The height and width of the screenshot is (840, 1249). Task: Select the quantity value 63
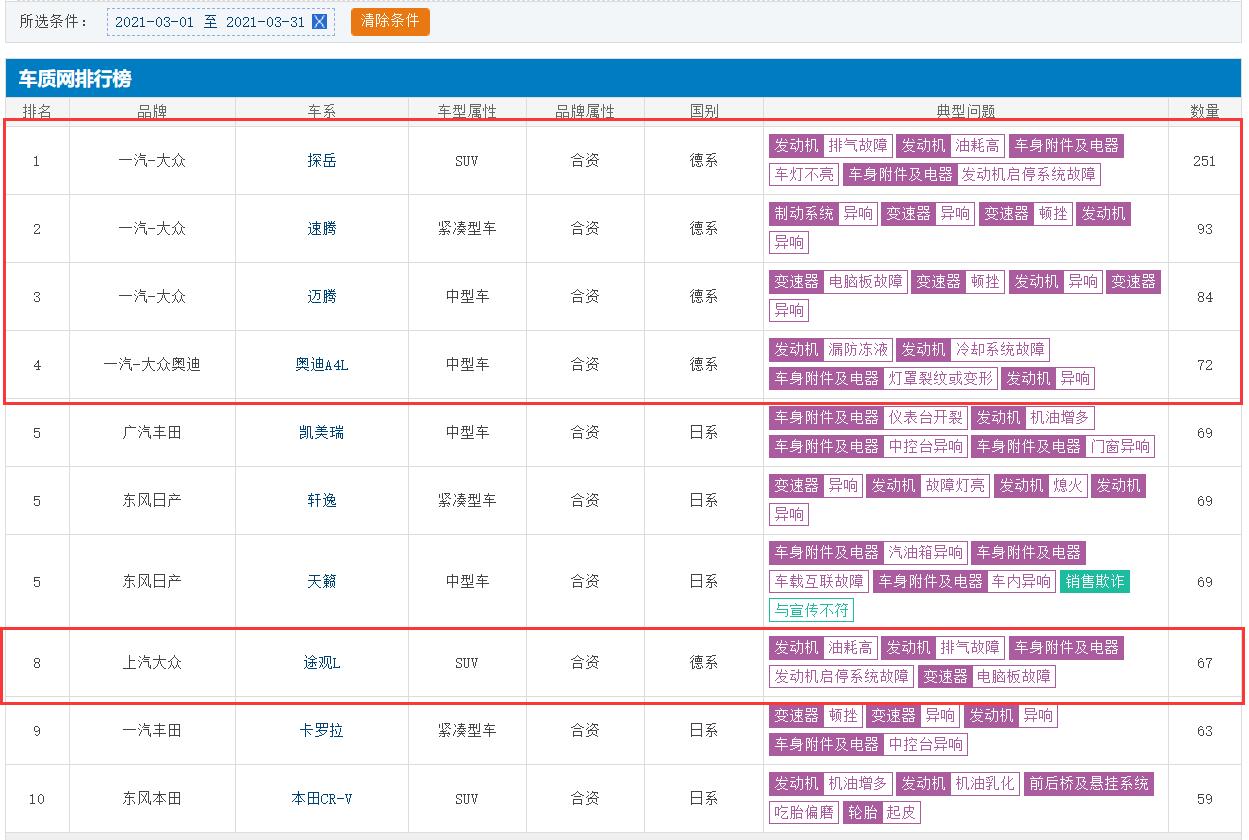(x=1204, y=731)
